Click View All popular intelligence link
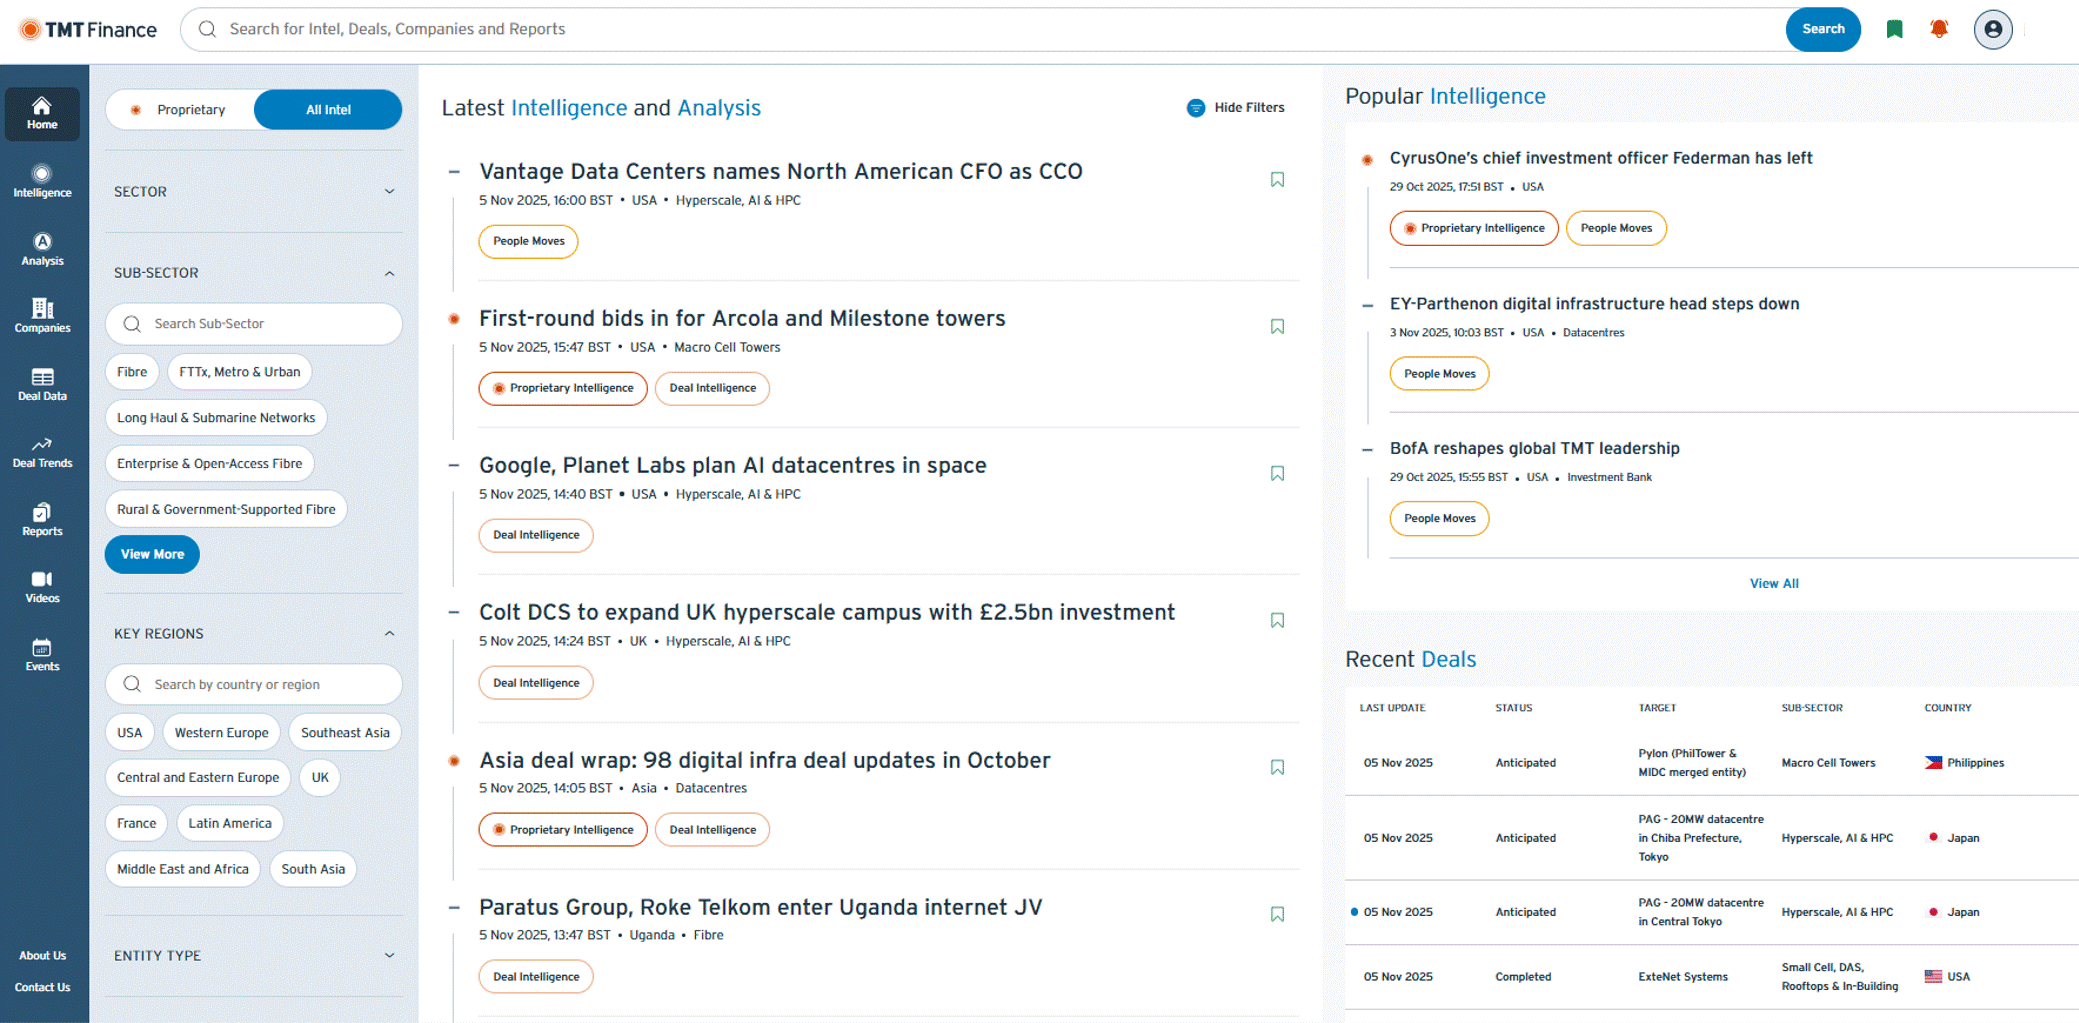Viewport: 2079px width, 1023px height. pos(1773,584)
